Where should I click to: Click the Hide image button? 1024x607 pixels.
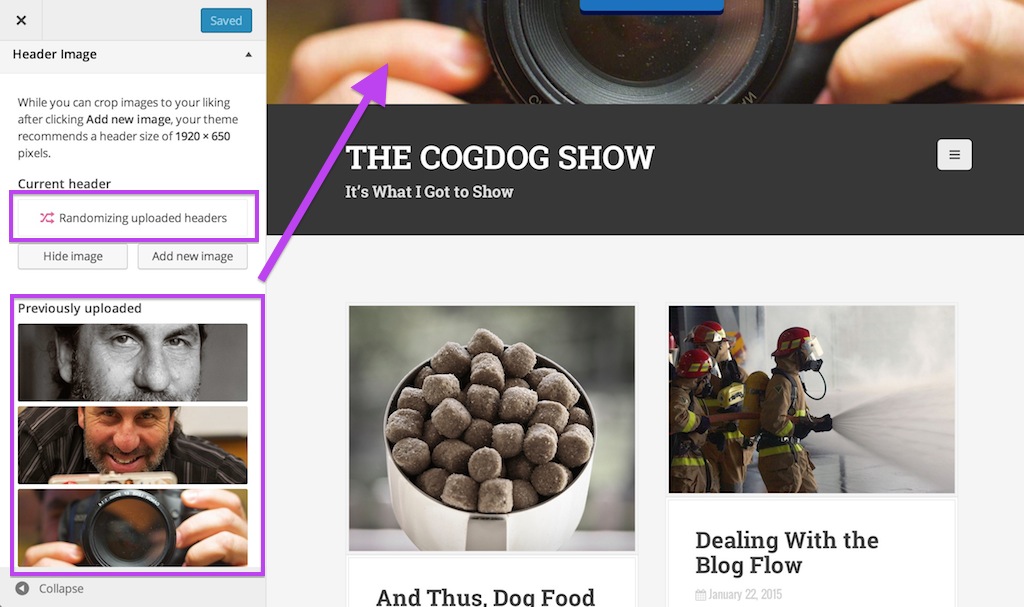(72, 256)
